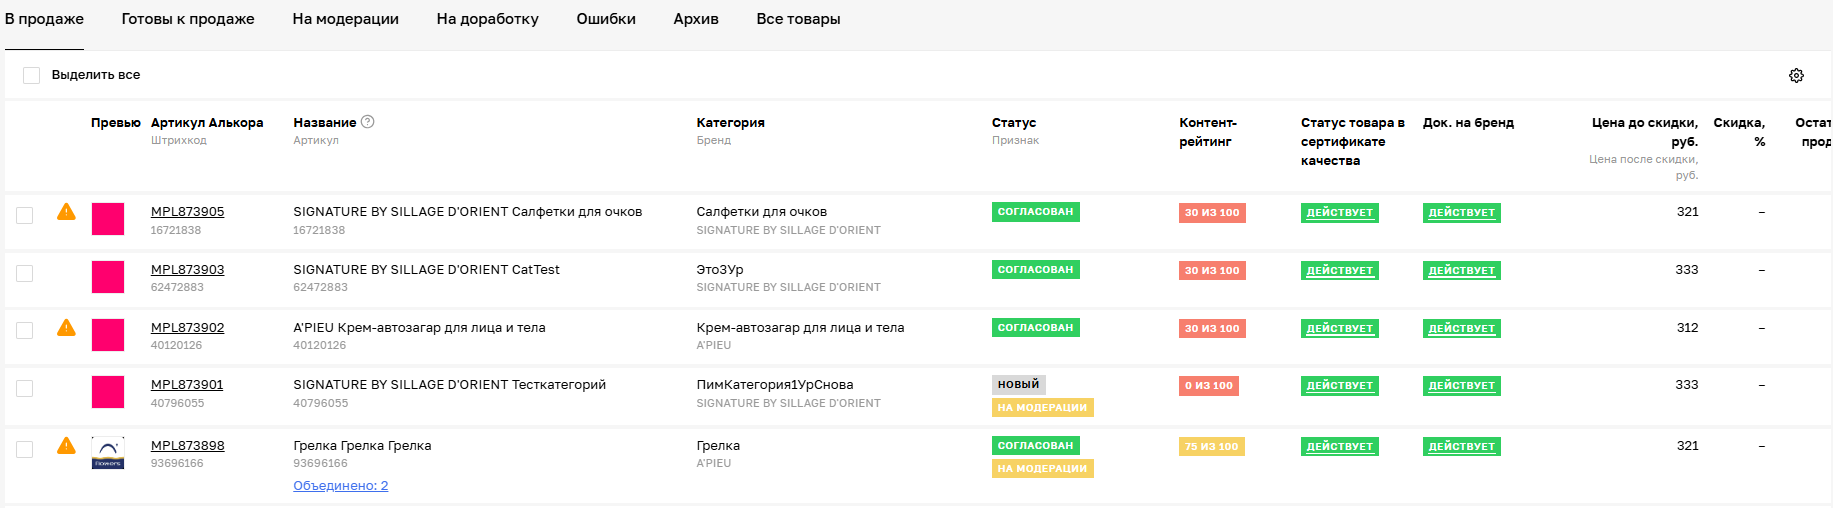Click pink preview thumbnail of MPL873902
Viewport: 1833px width, 508px height.
(108, 335)
